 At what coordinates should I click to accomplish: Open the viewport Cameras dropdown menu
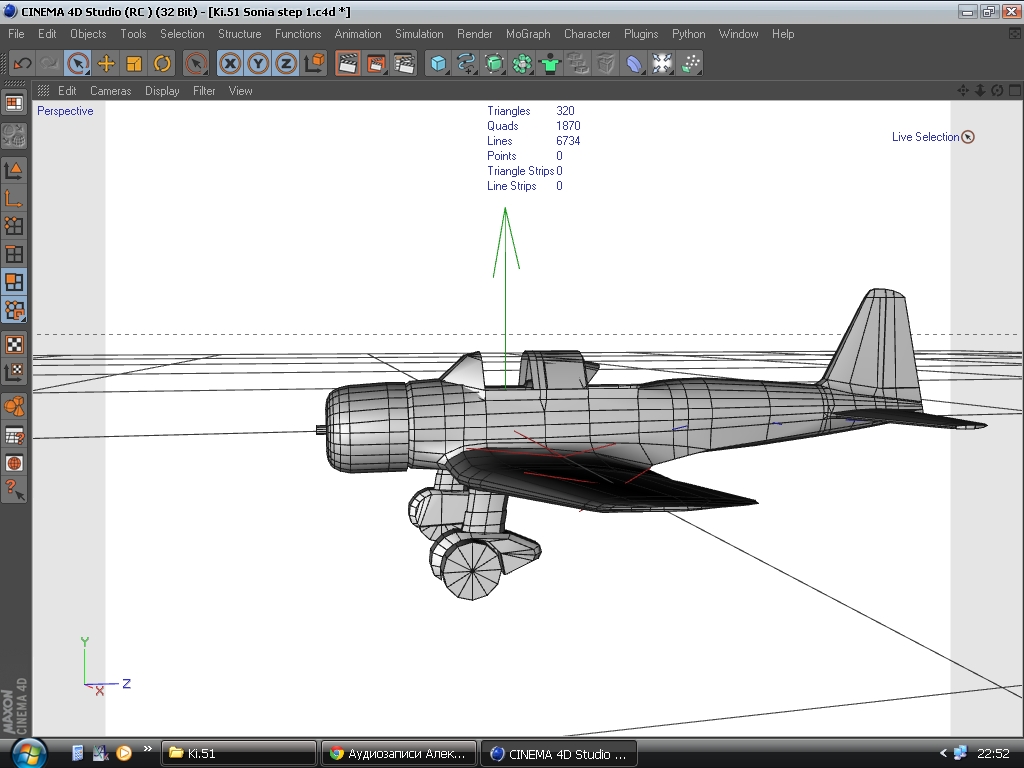coord(110,91)
